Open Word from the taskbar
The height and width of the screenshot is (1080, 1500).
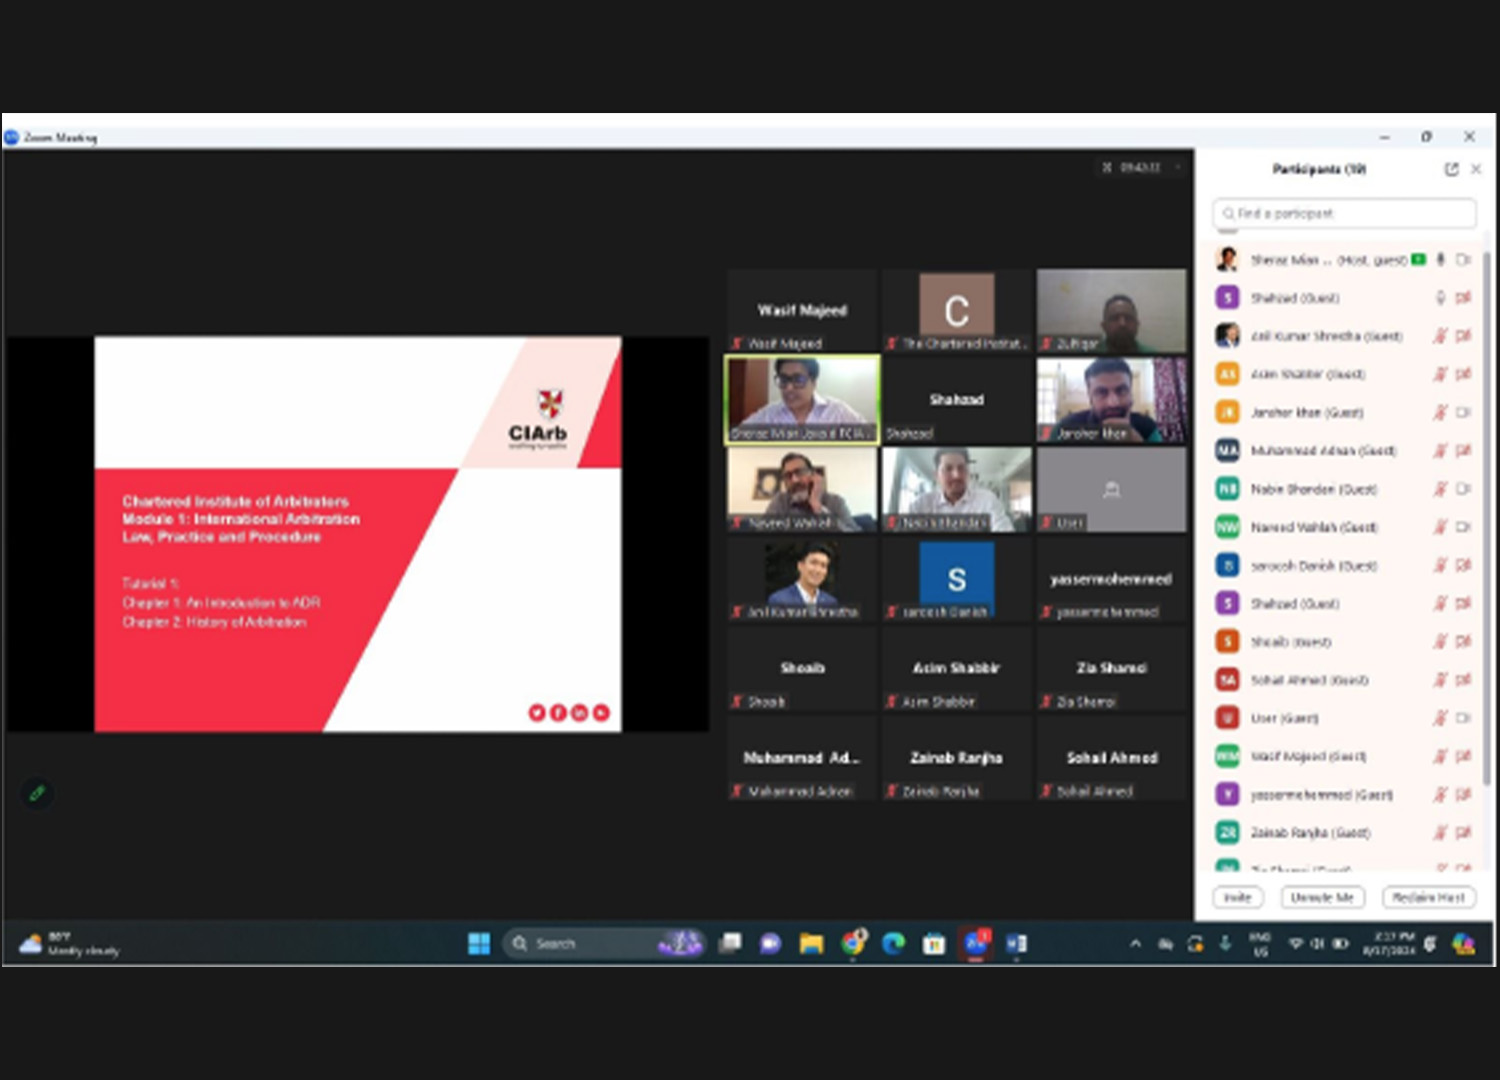pos(1016,943)
